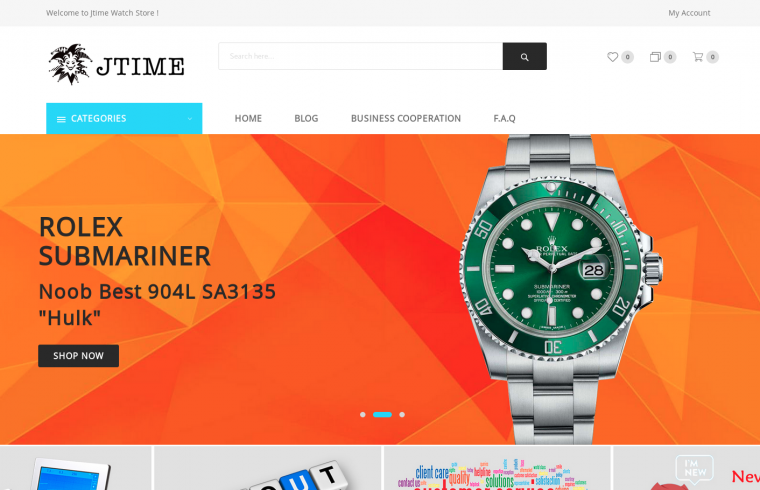This screenshot has width=760, height=490.
Task: Open the My Account menu
Action: coord(689,13)
